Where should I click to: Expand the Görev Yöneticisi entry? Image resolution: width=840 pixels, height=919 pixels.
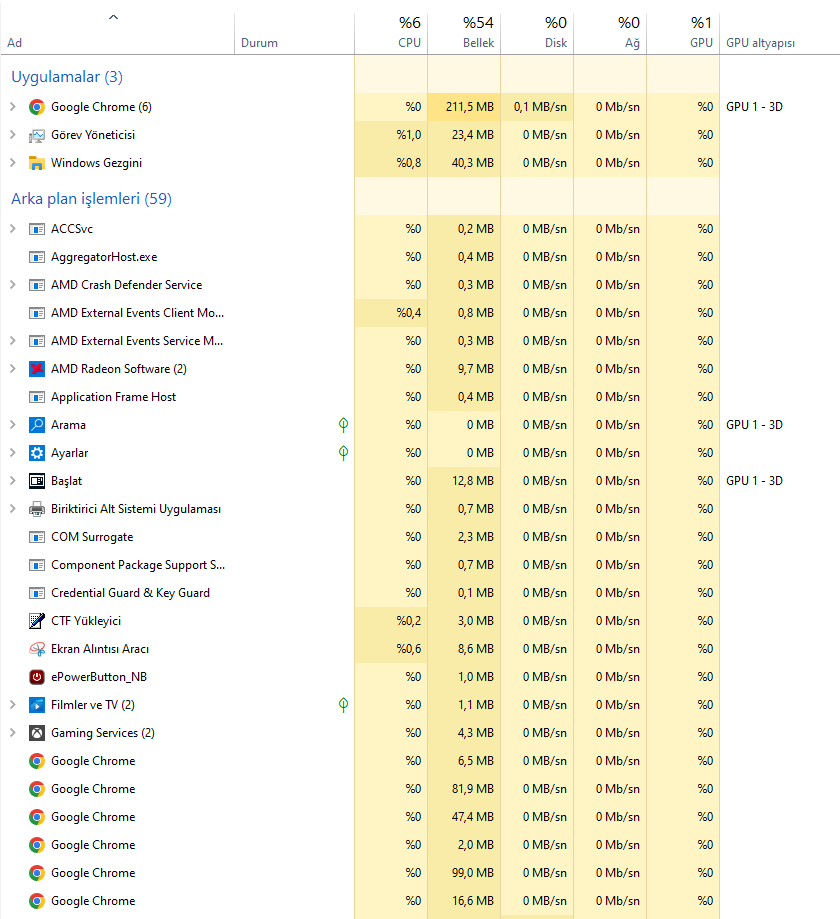point(12,135)
